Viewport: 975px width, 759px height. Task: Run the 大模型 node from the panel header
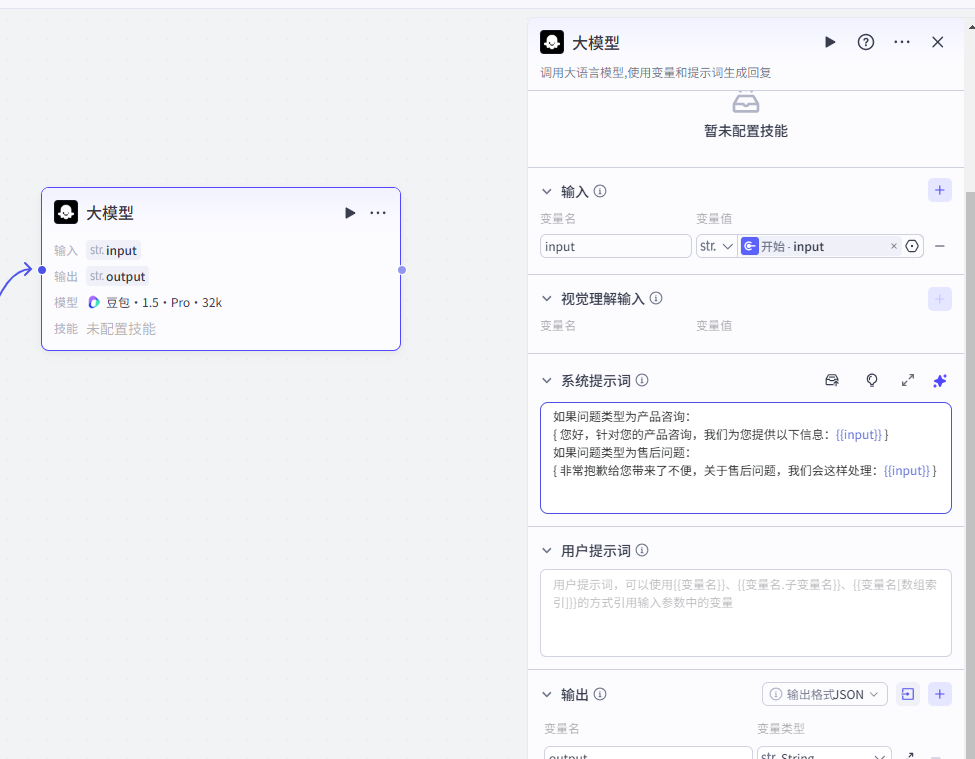[830, 42]
